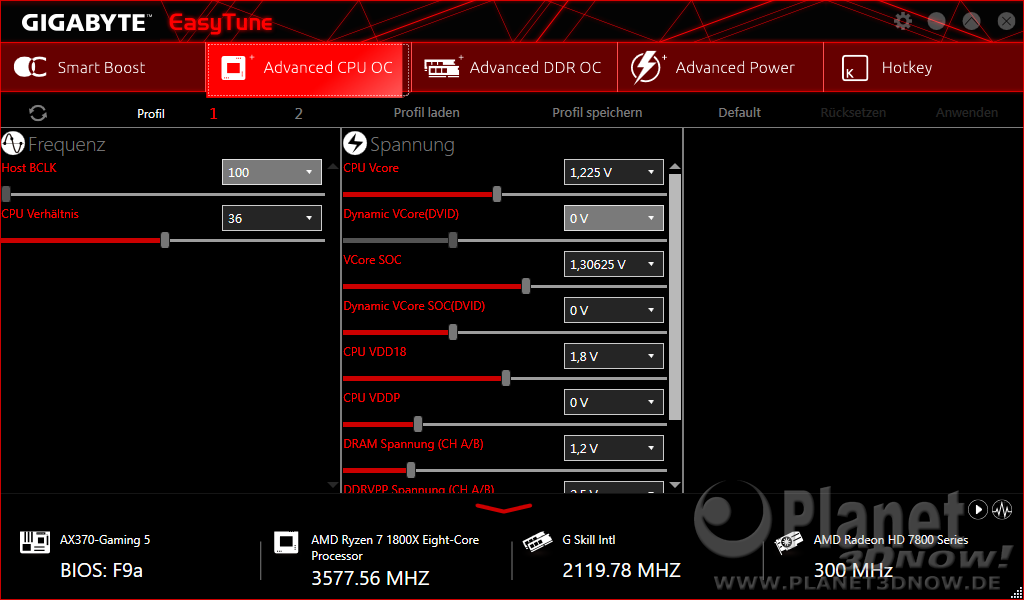The image size is (1024, 600).
Task: Click the graphics card icon beside Radeon HD
Action: tap(789, 543)
